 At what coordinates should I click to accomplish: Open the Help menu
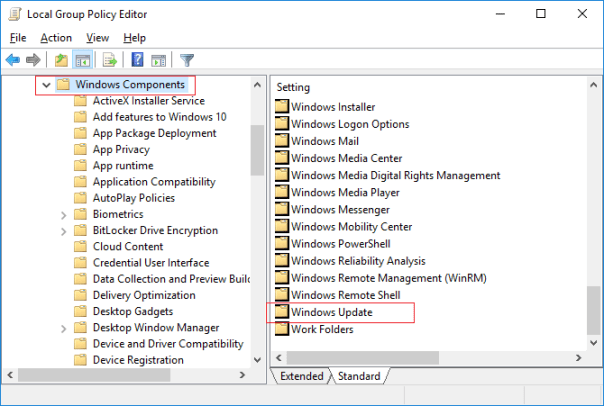(134, 38)
